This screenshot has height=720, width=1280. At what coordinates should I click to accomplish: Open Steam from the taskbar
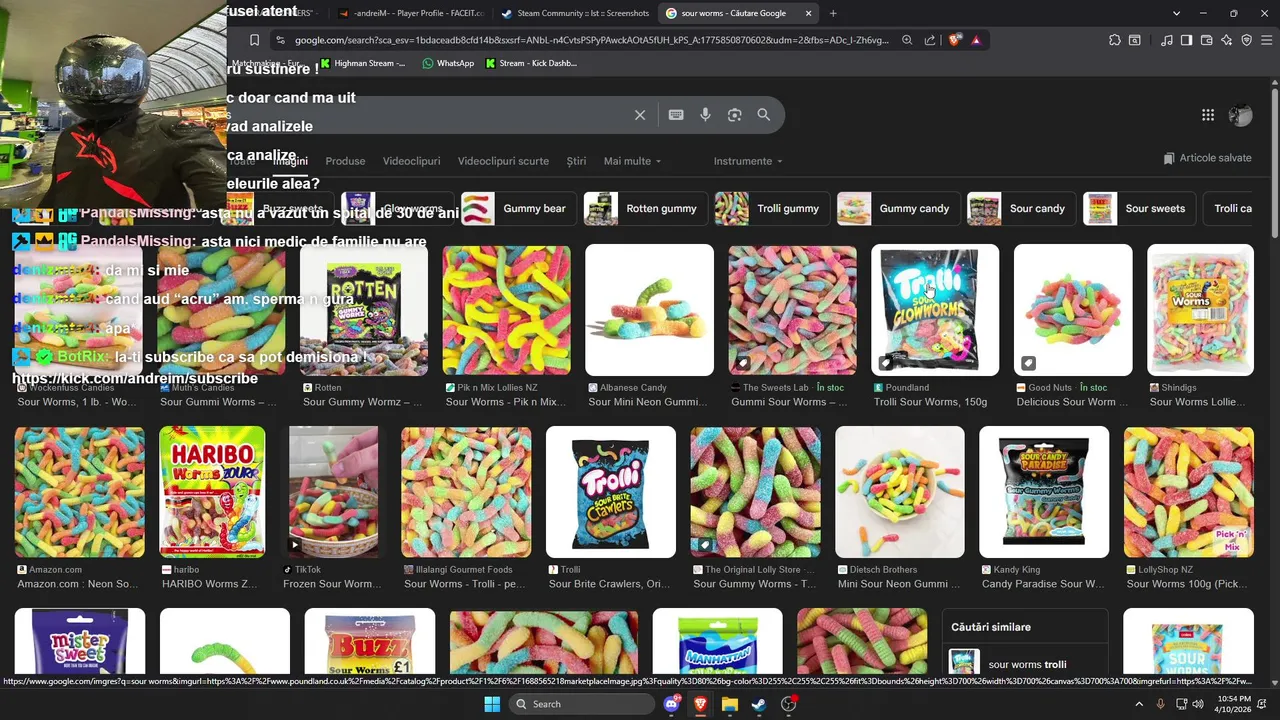[759, 704]
